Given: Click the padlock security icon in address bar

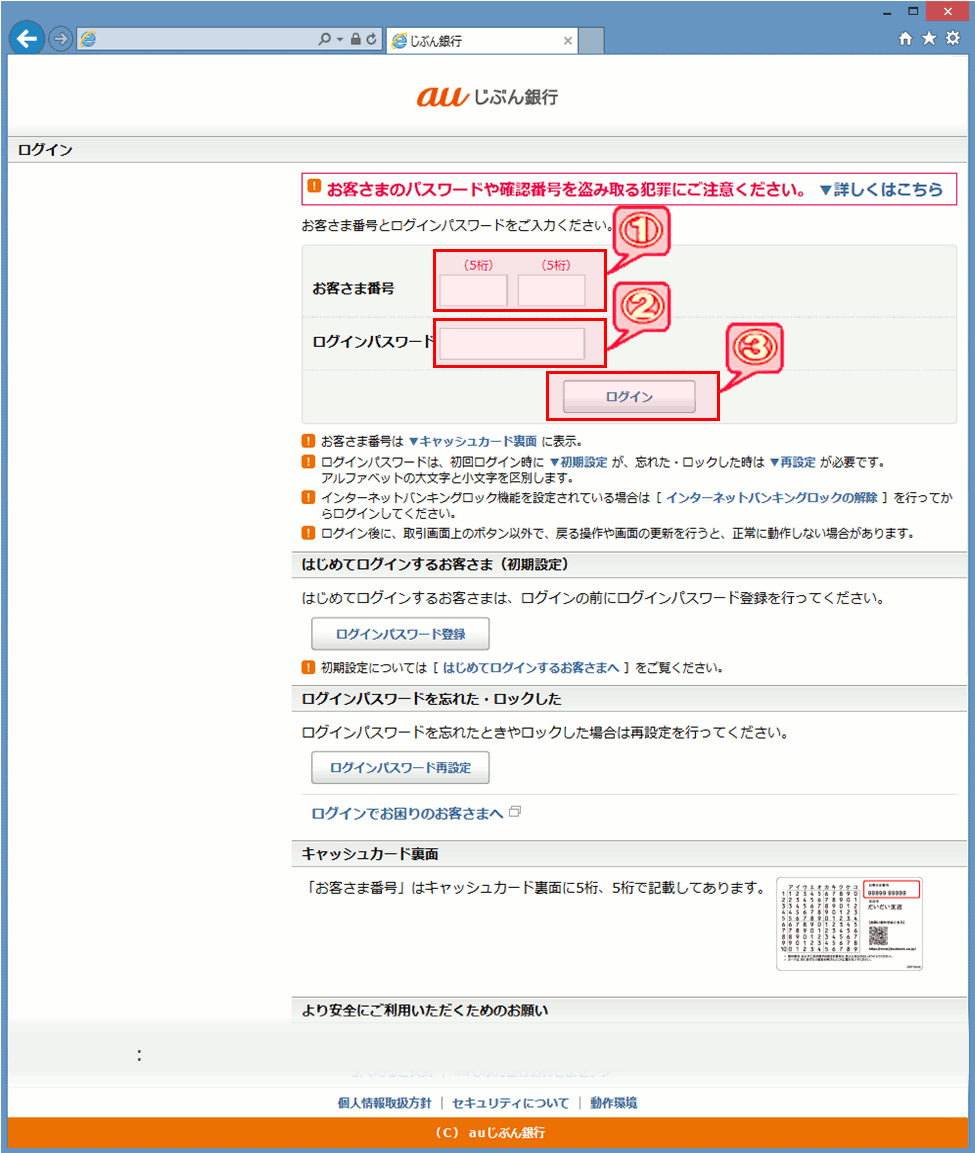Looking at the screenshot, I should (x=356, y=39).
